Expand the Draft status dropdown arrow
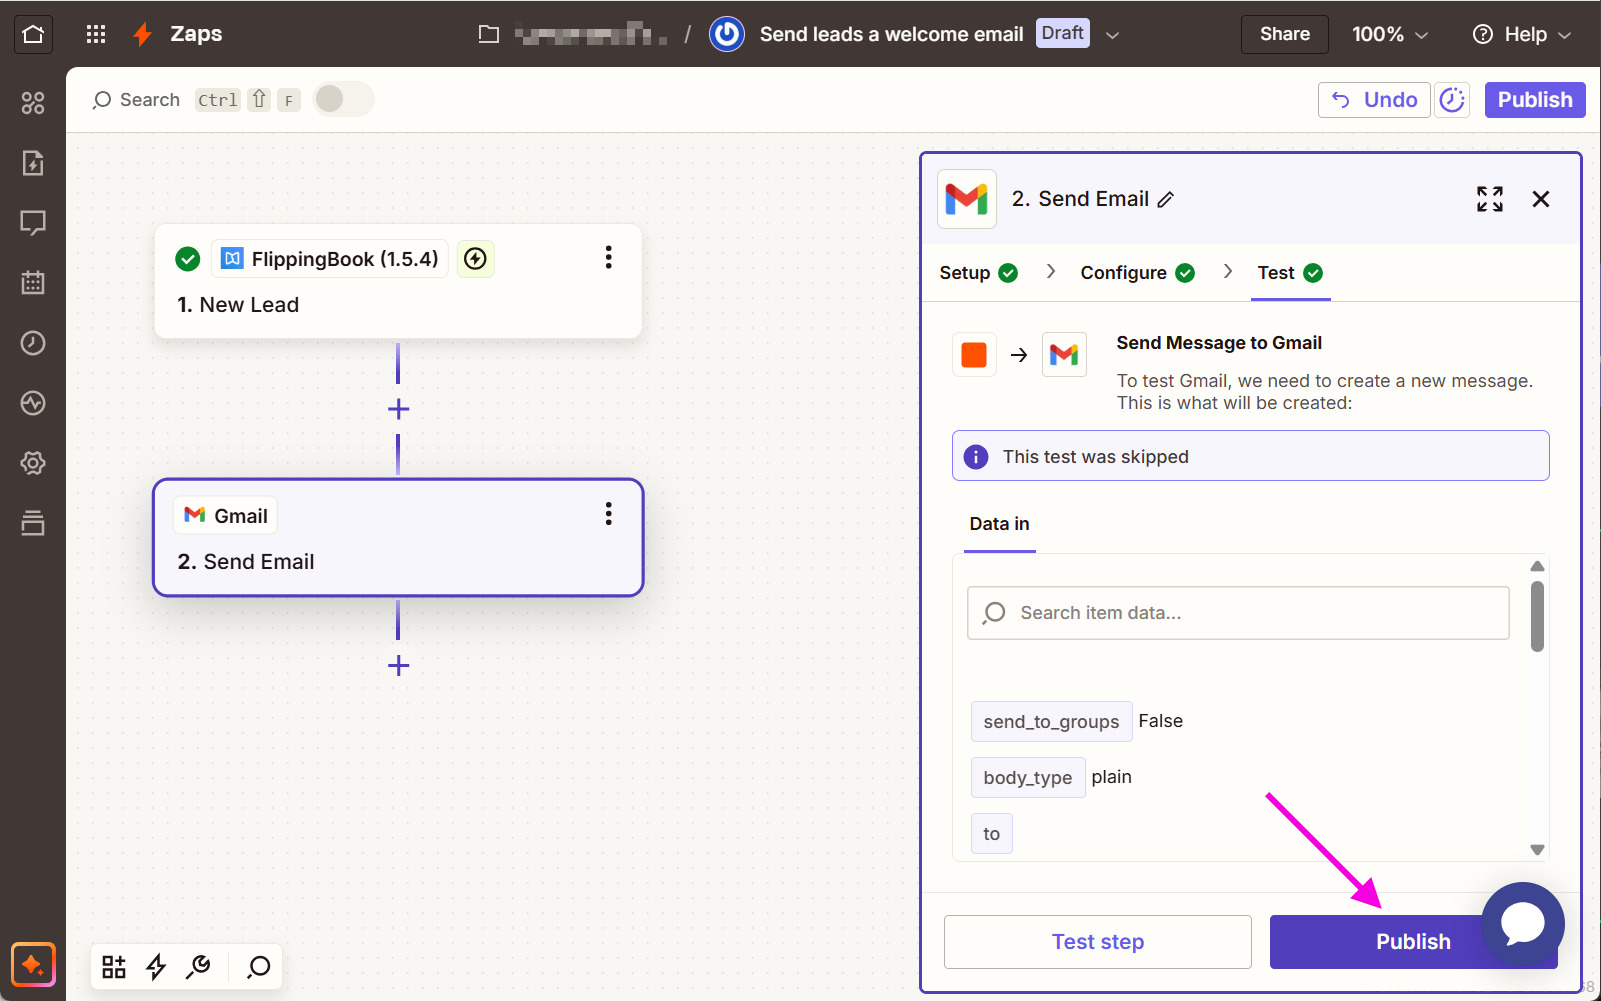1601x1001 pixels. 1112,34
